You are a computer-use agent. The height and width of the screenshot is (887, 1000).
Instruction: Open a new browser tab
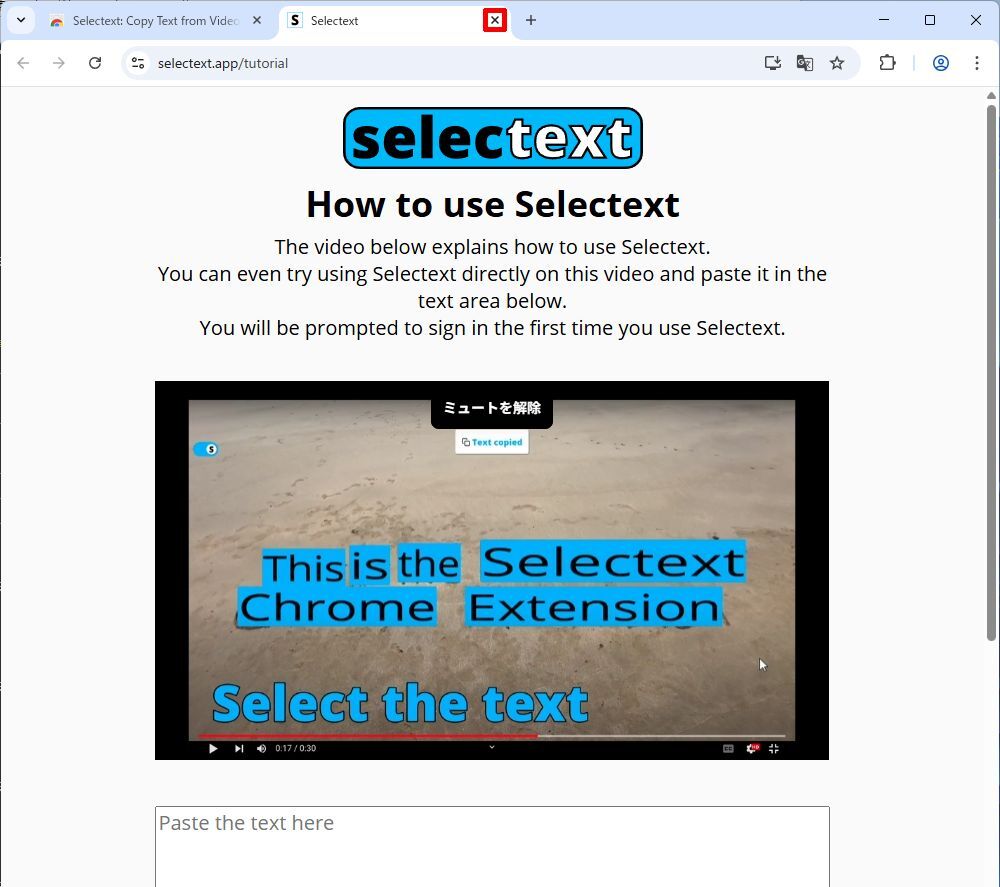pos(531,20)
